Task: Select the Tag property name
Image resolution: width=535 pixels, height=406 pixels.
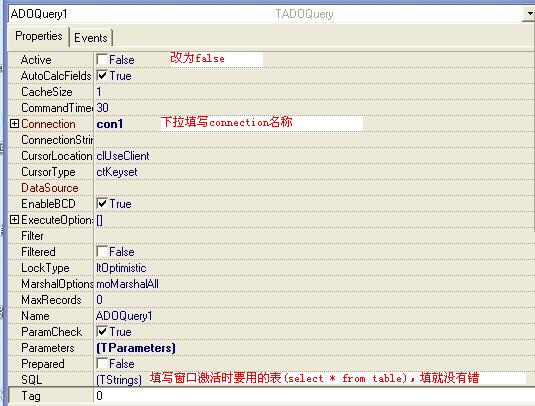Action: (x=31, y=396)
